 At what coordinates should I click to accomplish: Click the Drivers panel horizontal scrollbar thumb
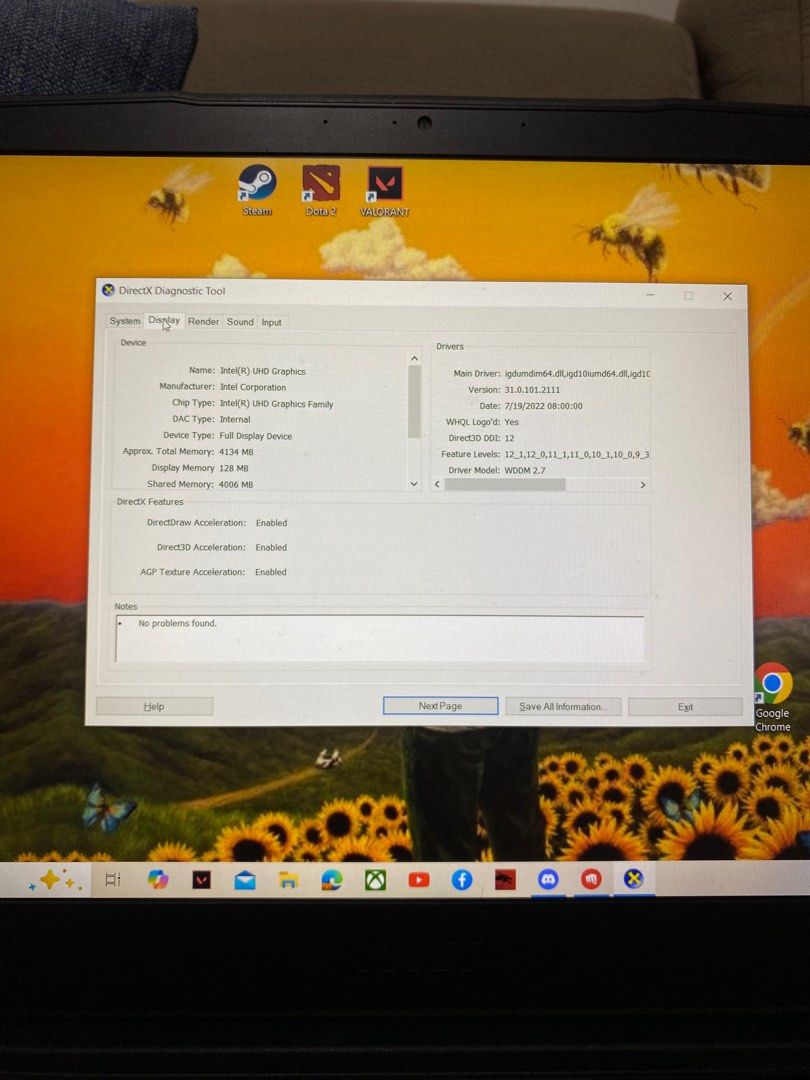pos(505,485)
